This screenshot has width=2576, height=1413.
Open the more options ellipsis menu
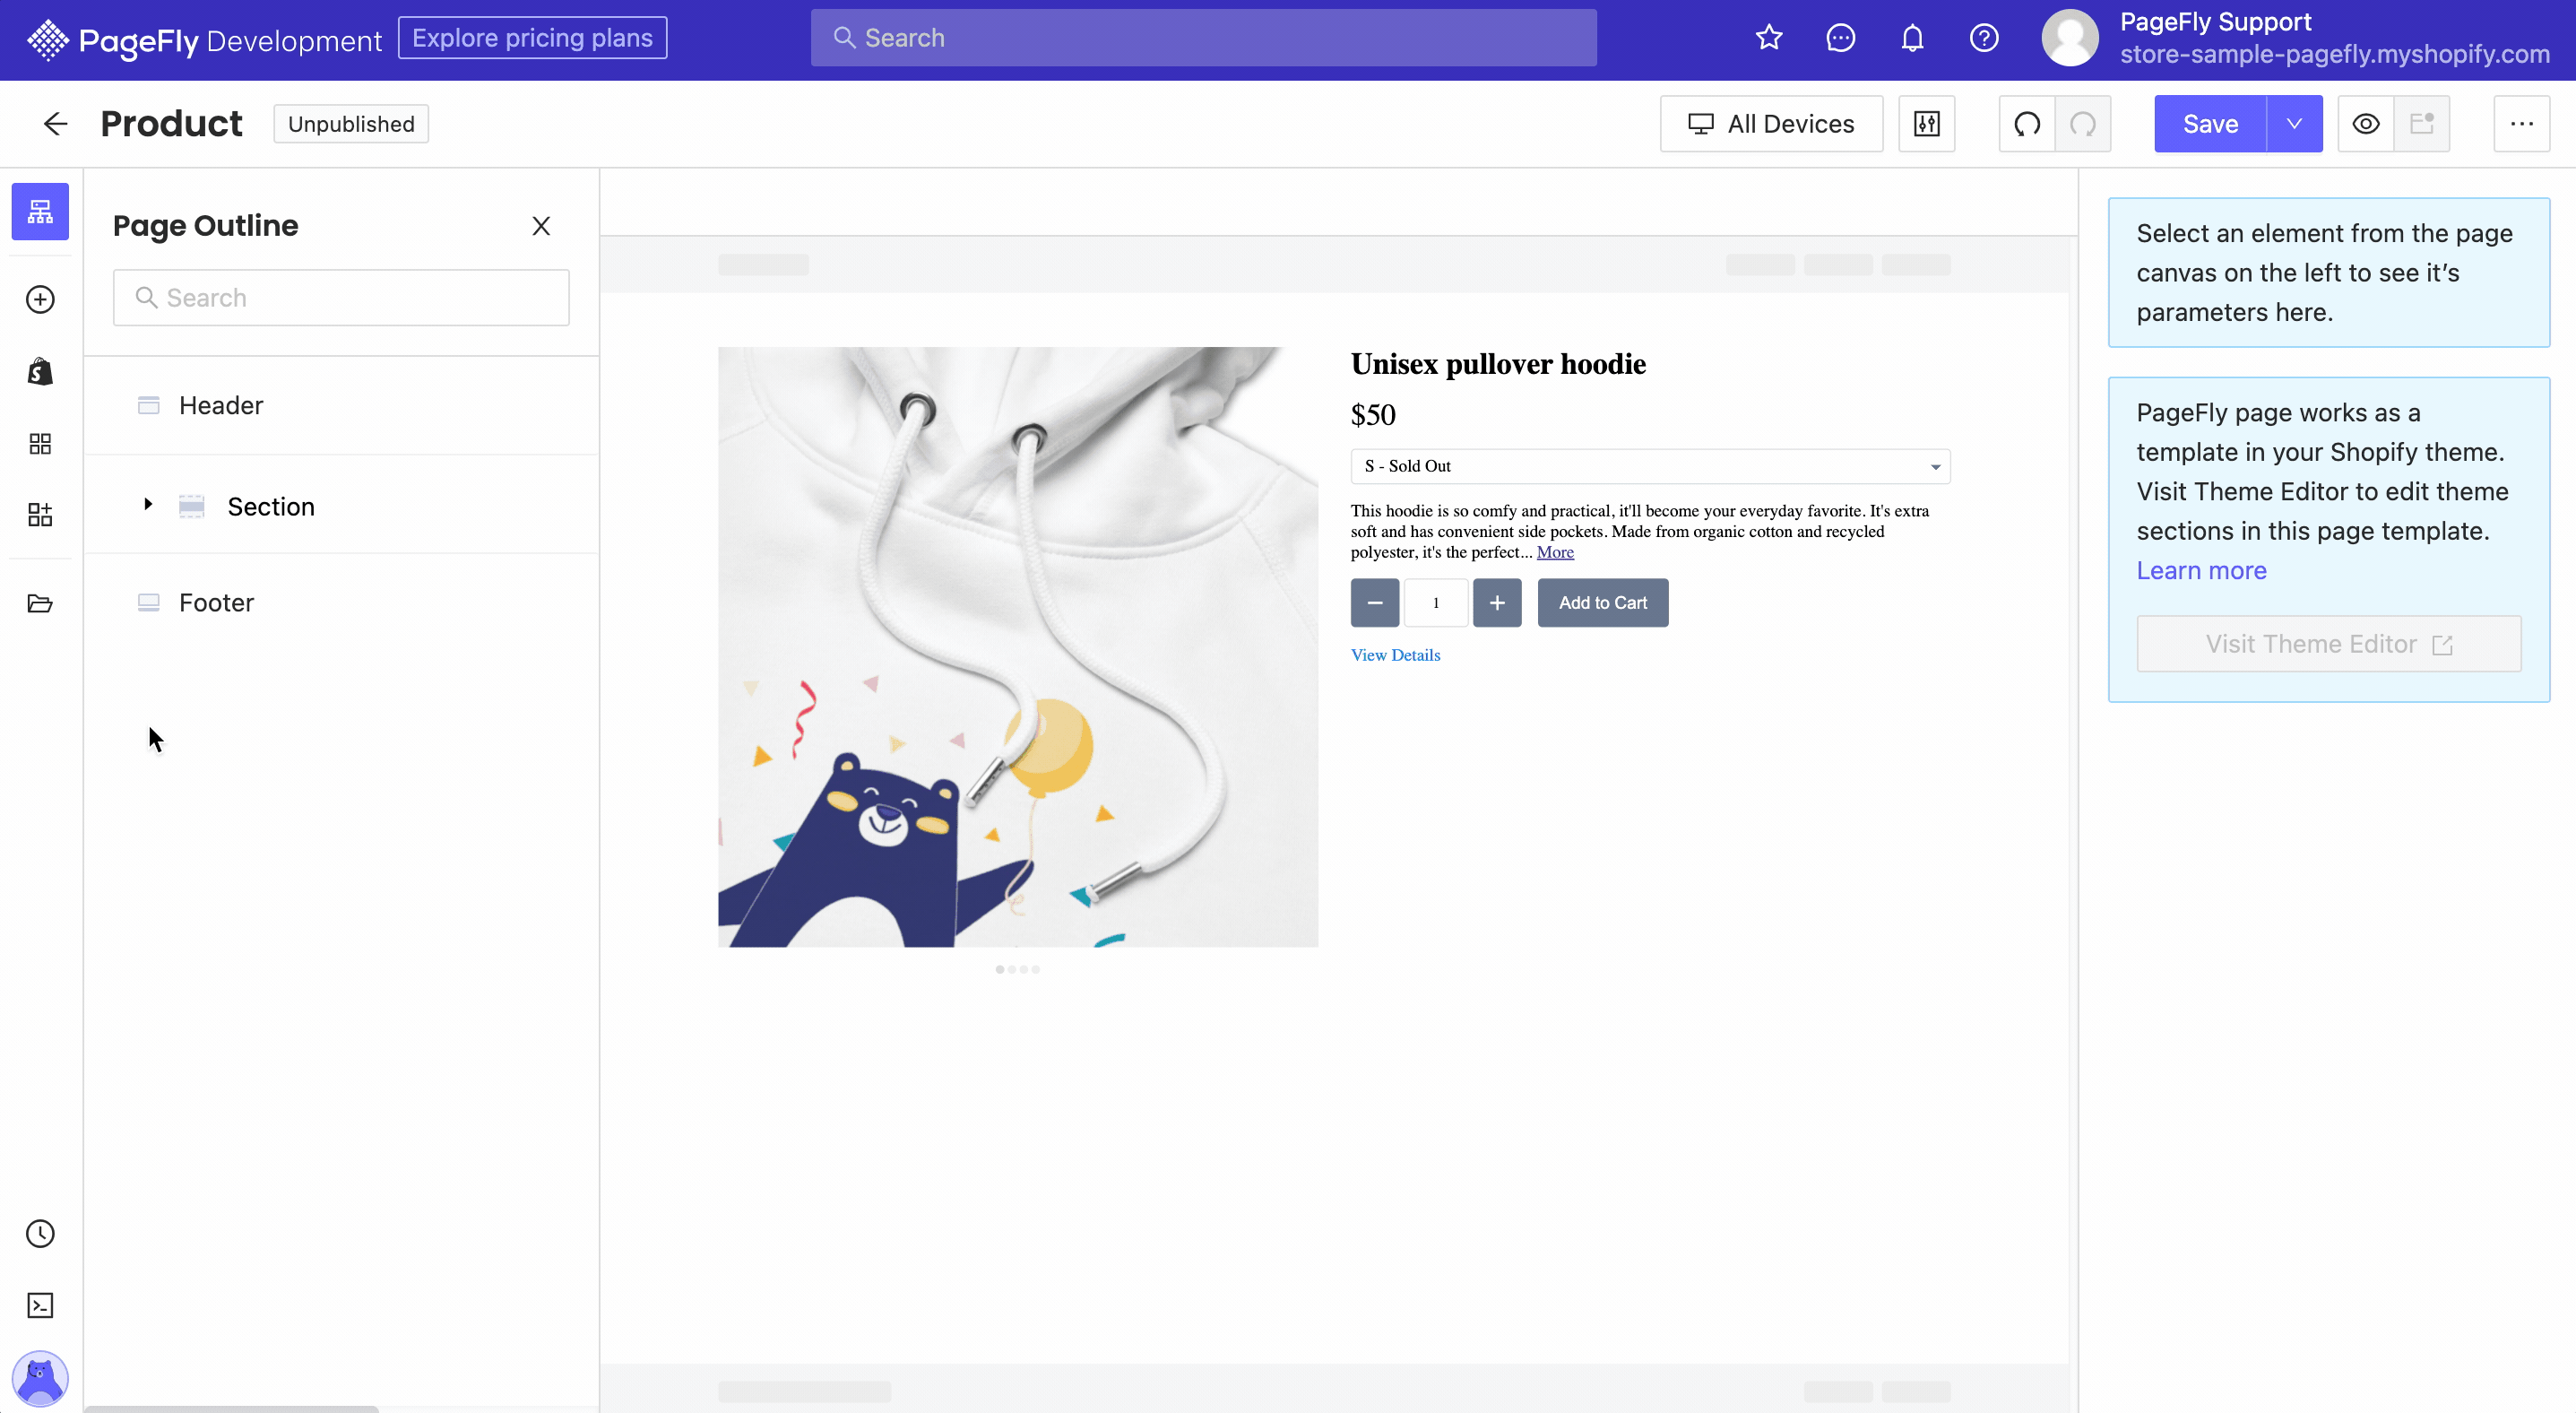[x=2522, y=124]
